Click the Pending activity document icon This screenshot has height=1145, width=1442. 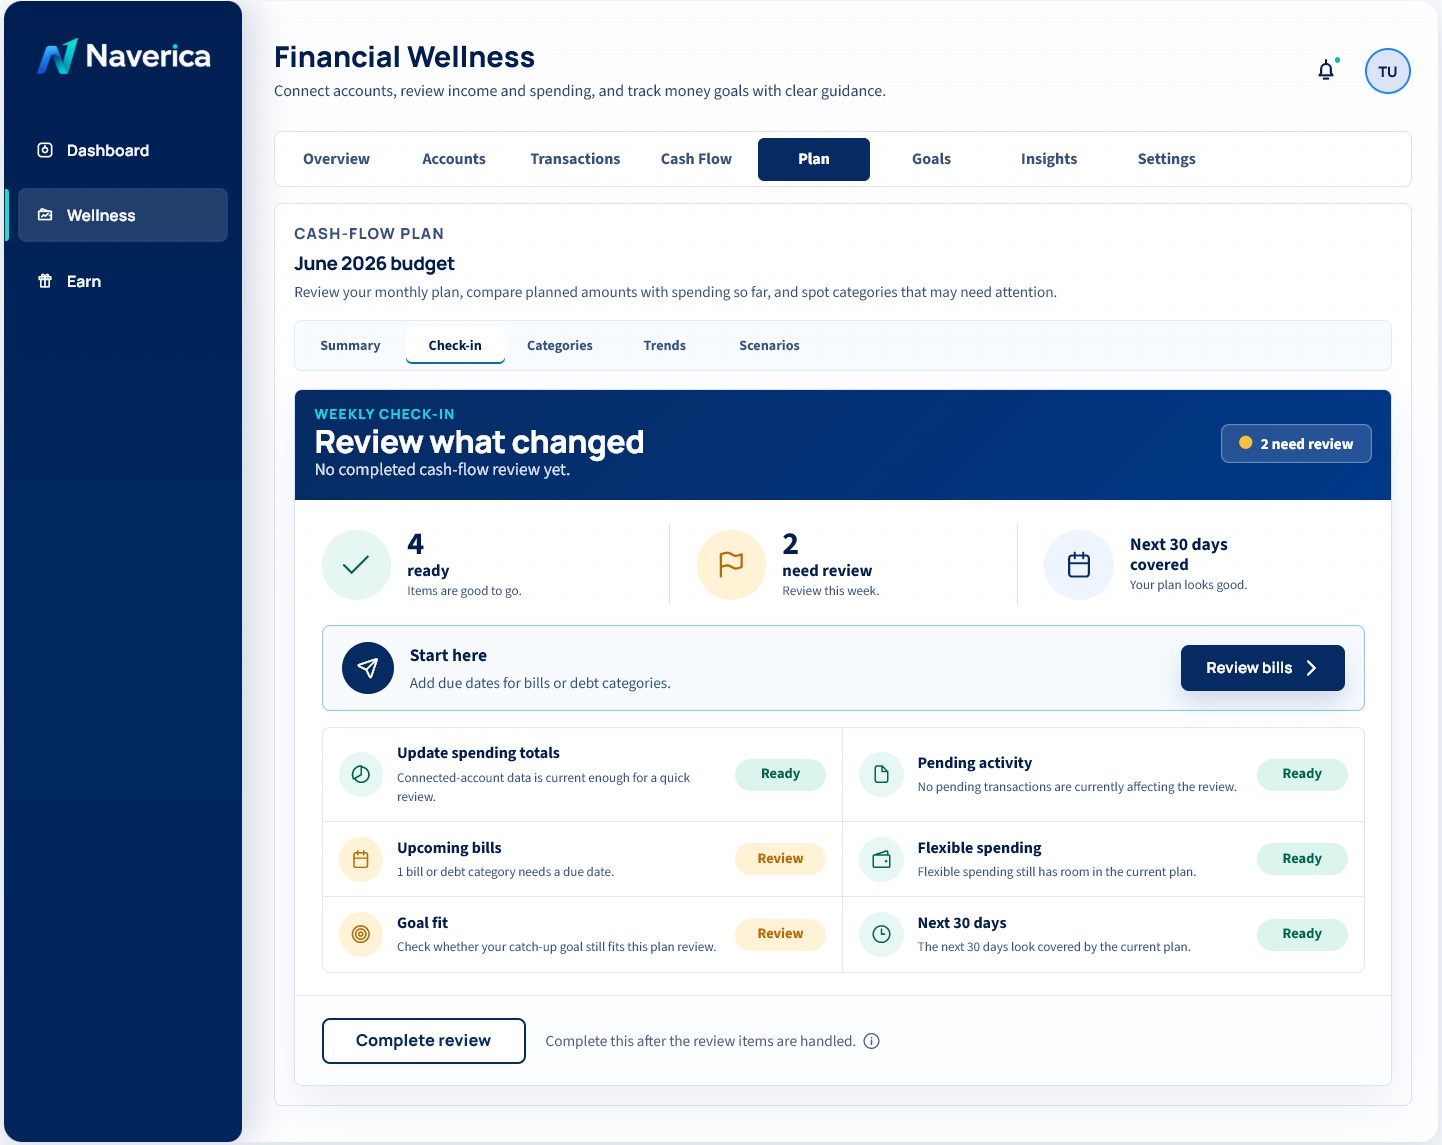(x=881, y=774)
